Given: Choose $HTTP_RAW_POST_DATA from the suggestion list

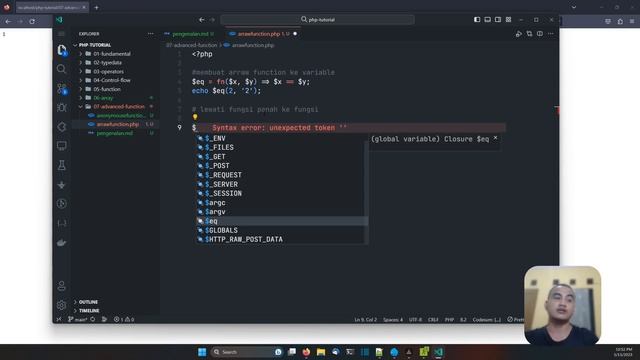Looking at the screenshot, I should (x=282, y=240).
